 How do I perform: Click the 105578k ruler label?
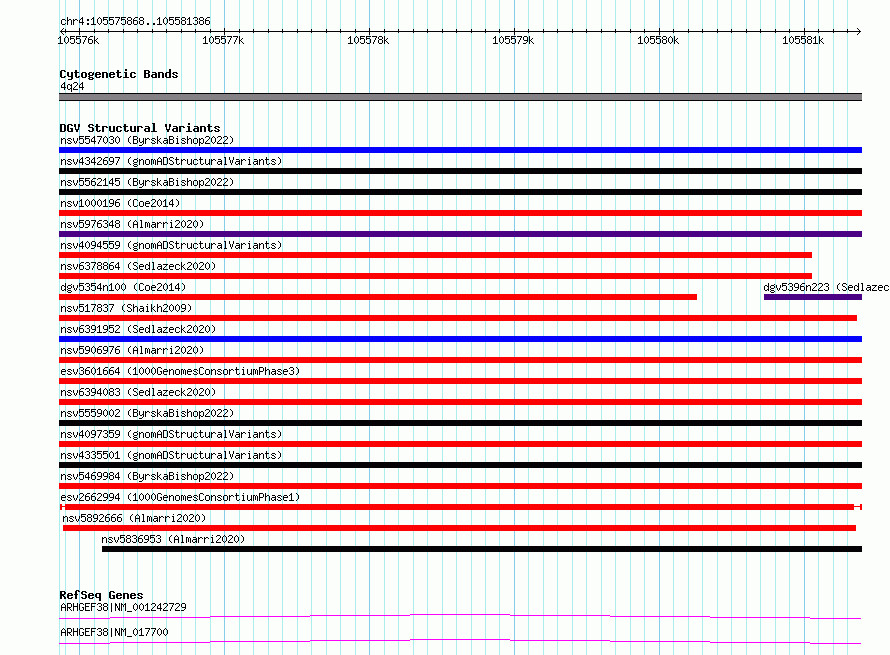(x=368, y=40)
